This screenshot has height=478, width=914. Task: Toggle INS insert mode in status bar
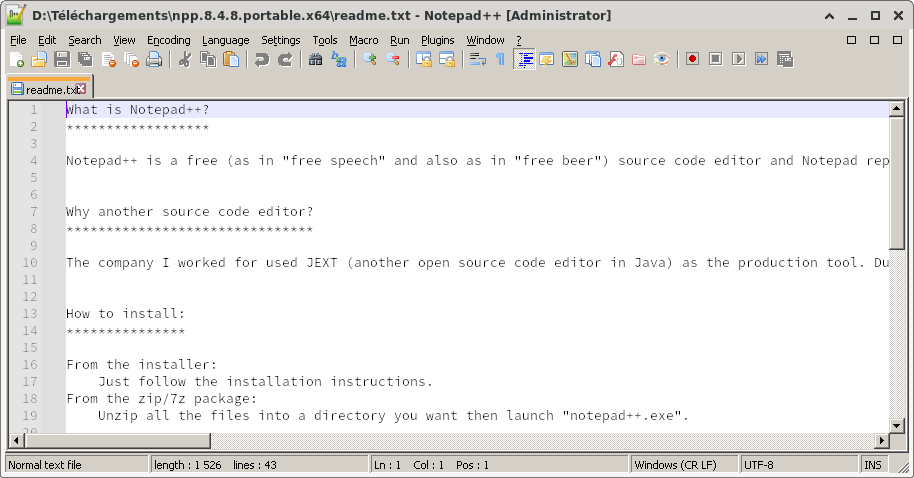point(874,465)
